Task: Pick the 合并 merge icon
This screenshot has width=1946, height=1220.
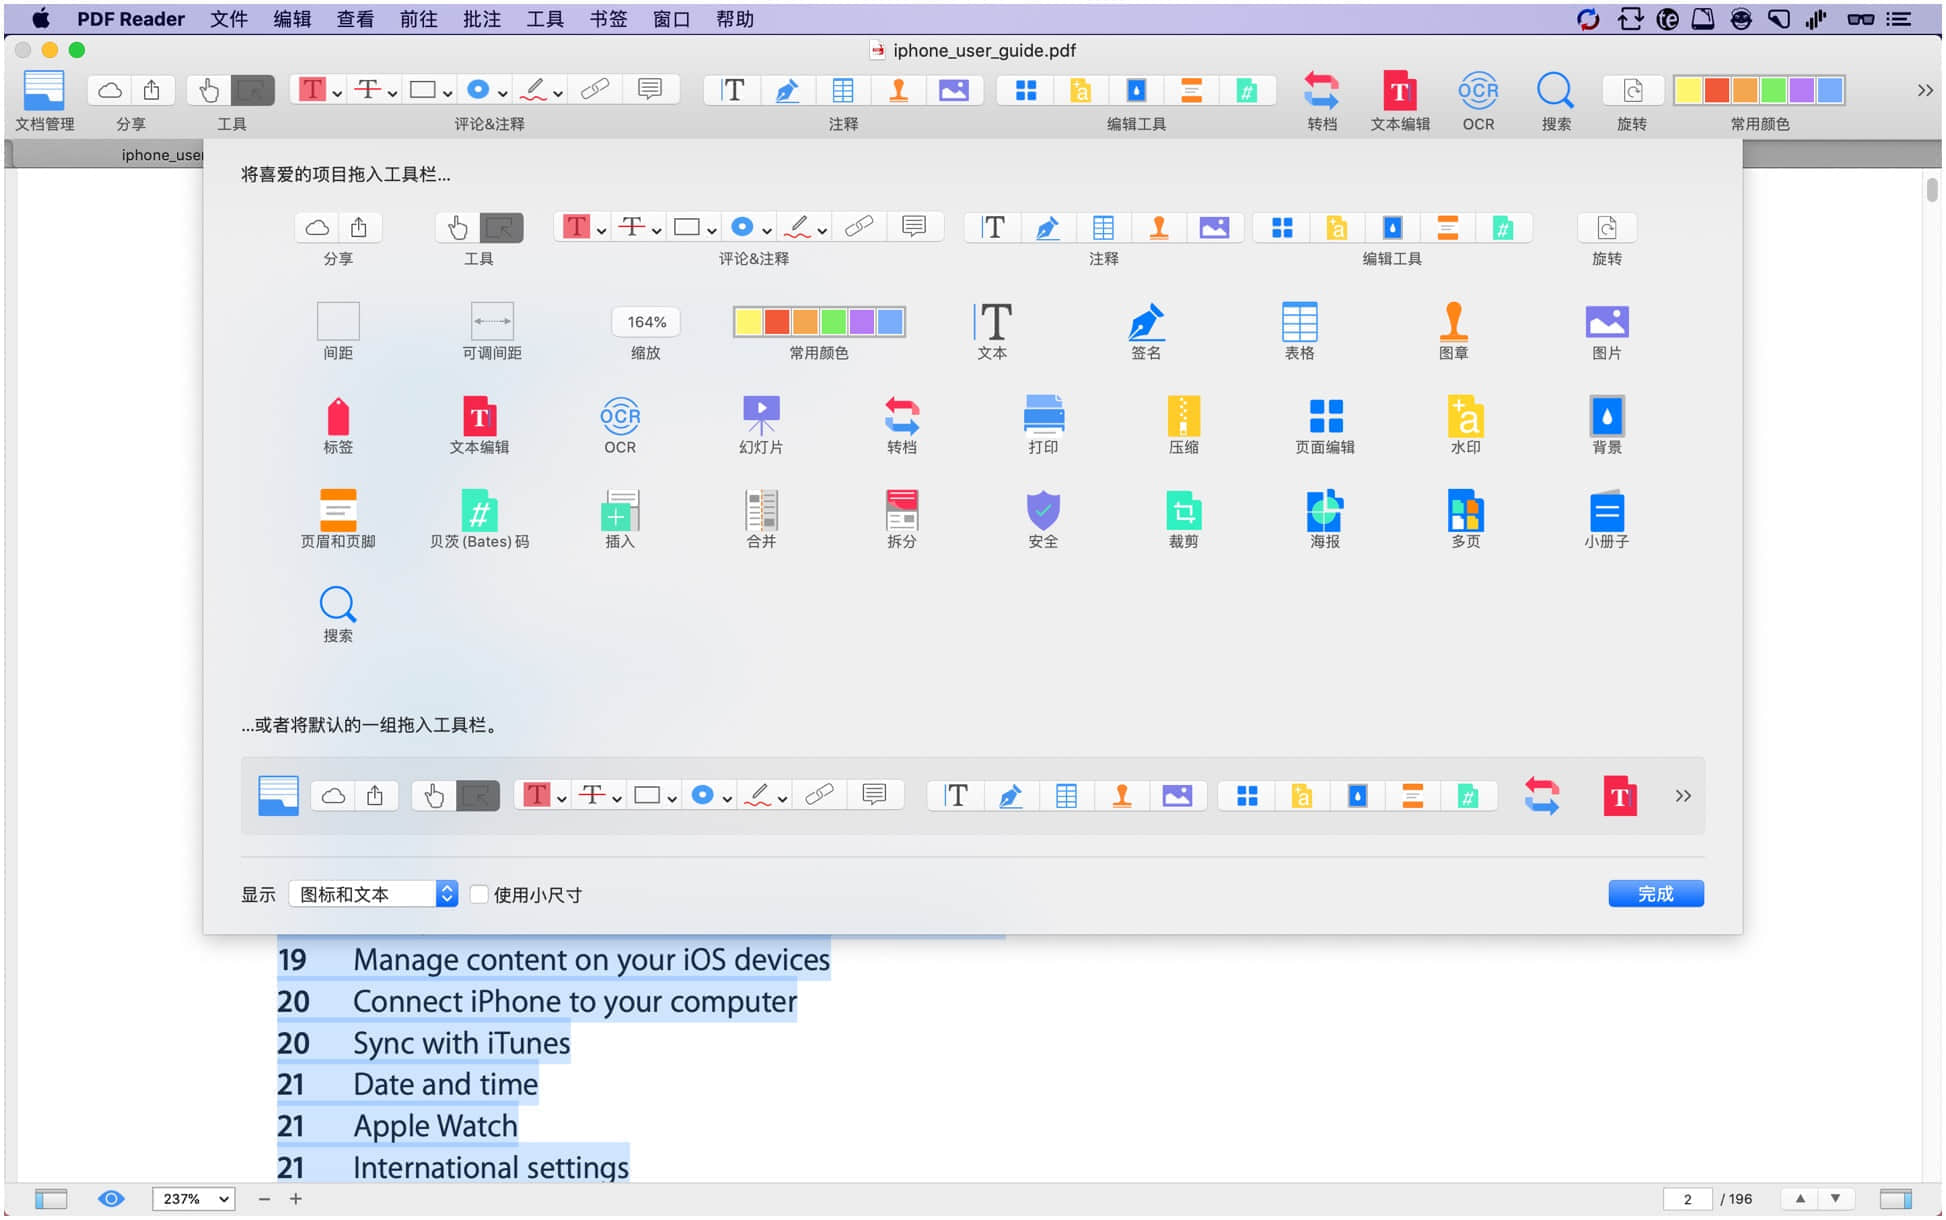Action: [x=761, y=510]
